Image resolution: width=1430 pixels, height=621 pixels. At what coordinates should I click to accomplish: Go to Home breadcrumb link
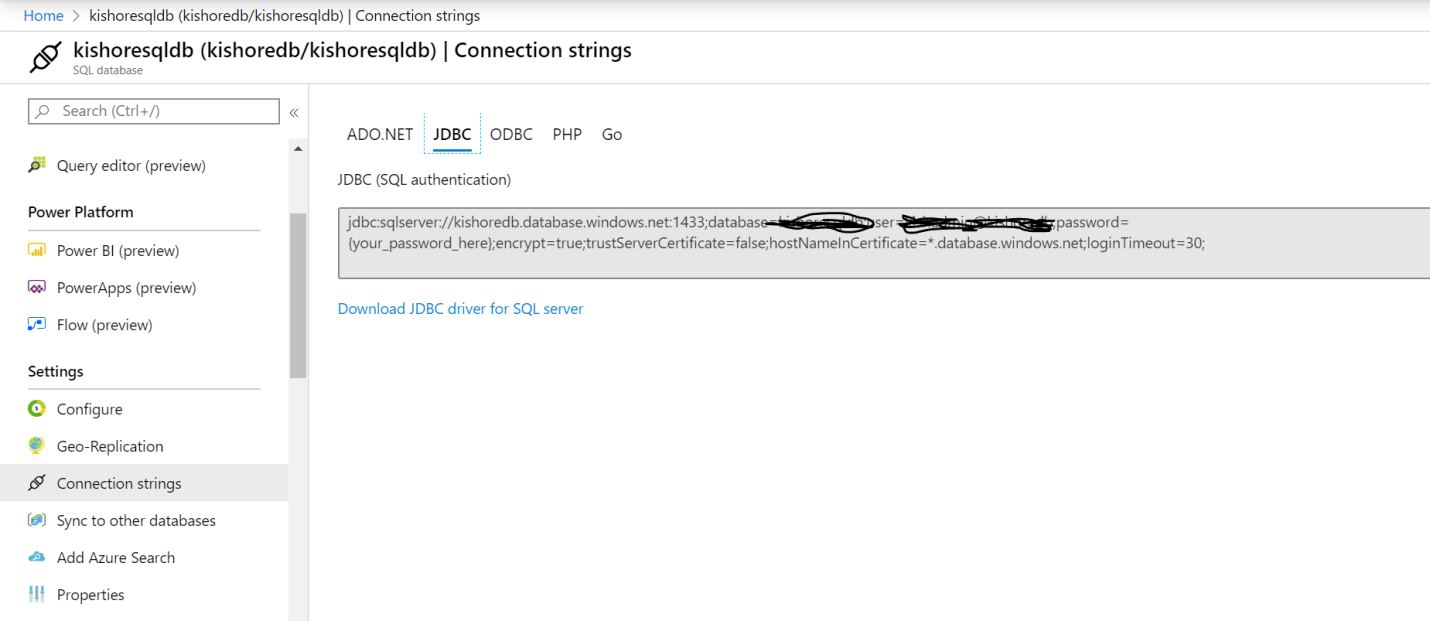pos(43,15)
